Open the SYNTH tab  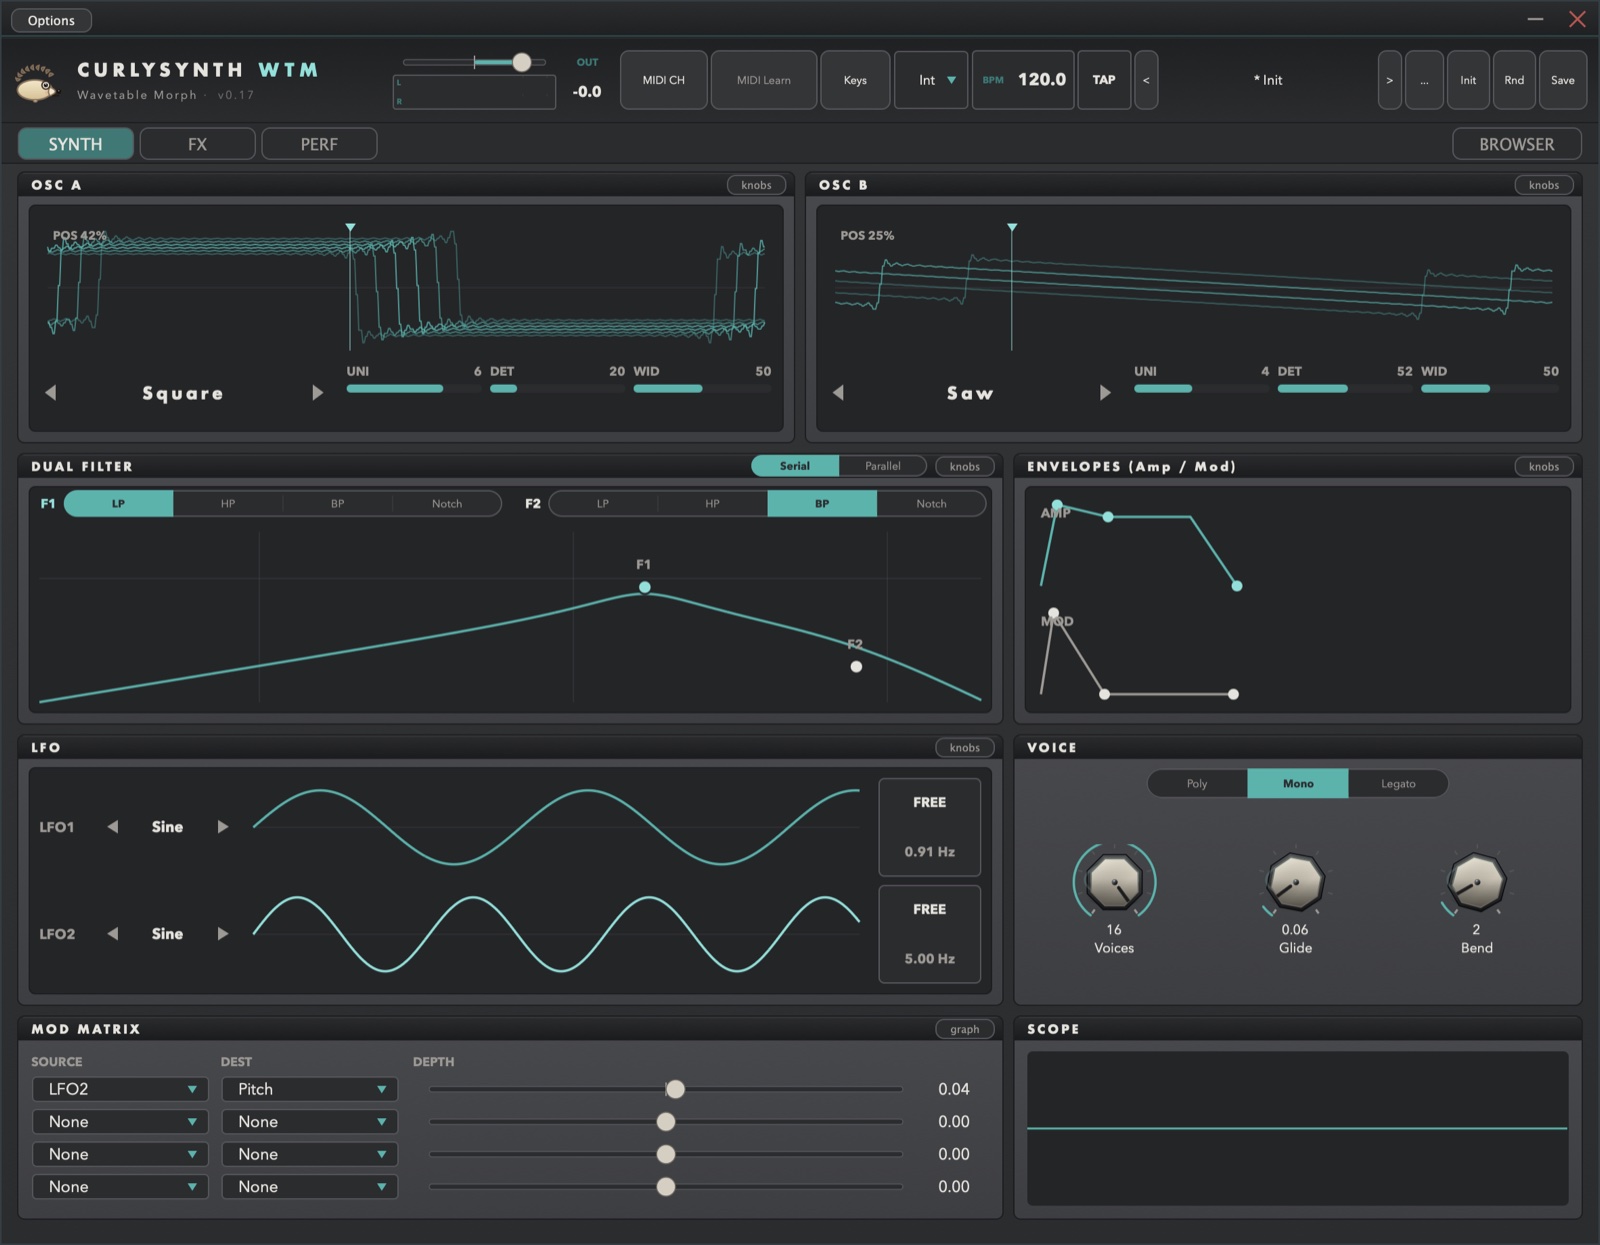pos(76,144)
